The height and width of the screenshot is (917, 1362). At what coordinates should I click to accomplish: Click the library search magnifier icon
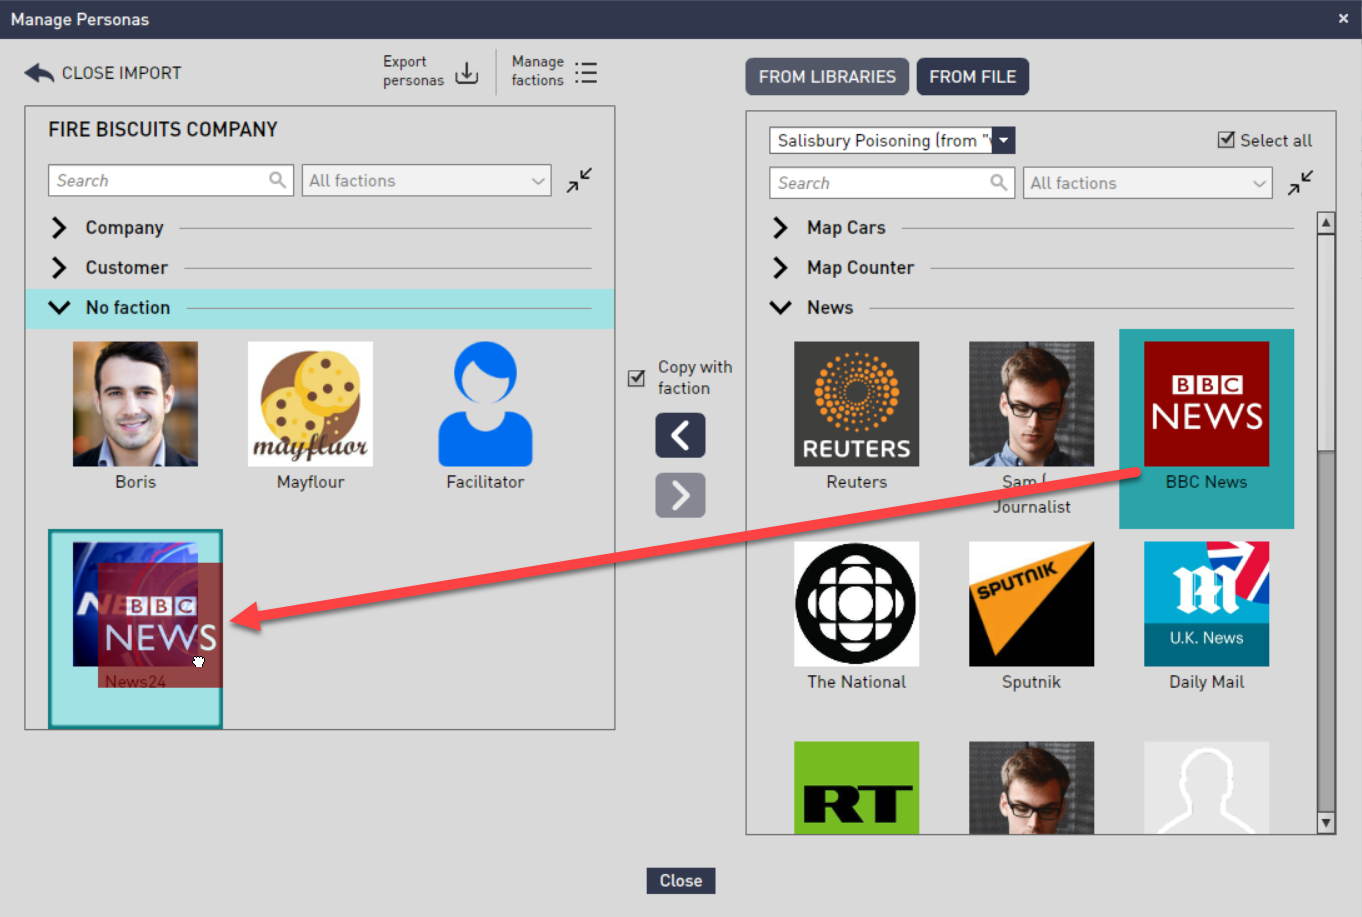(x=998, y=183)
